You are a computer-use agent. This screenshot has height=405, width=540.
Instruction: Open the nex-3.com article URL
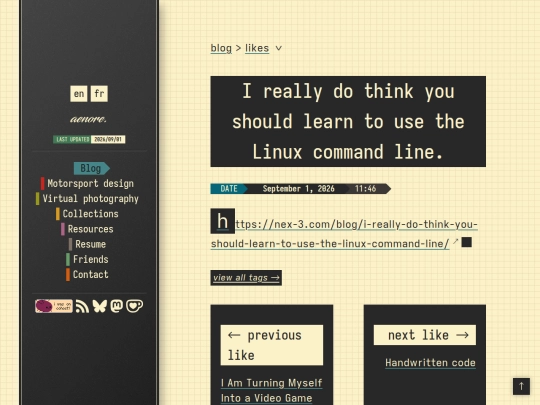344,234
